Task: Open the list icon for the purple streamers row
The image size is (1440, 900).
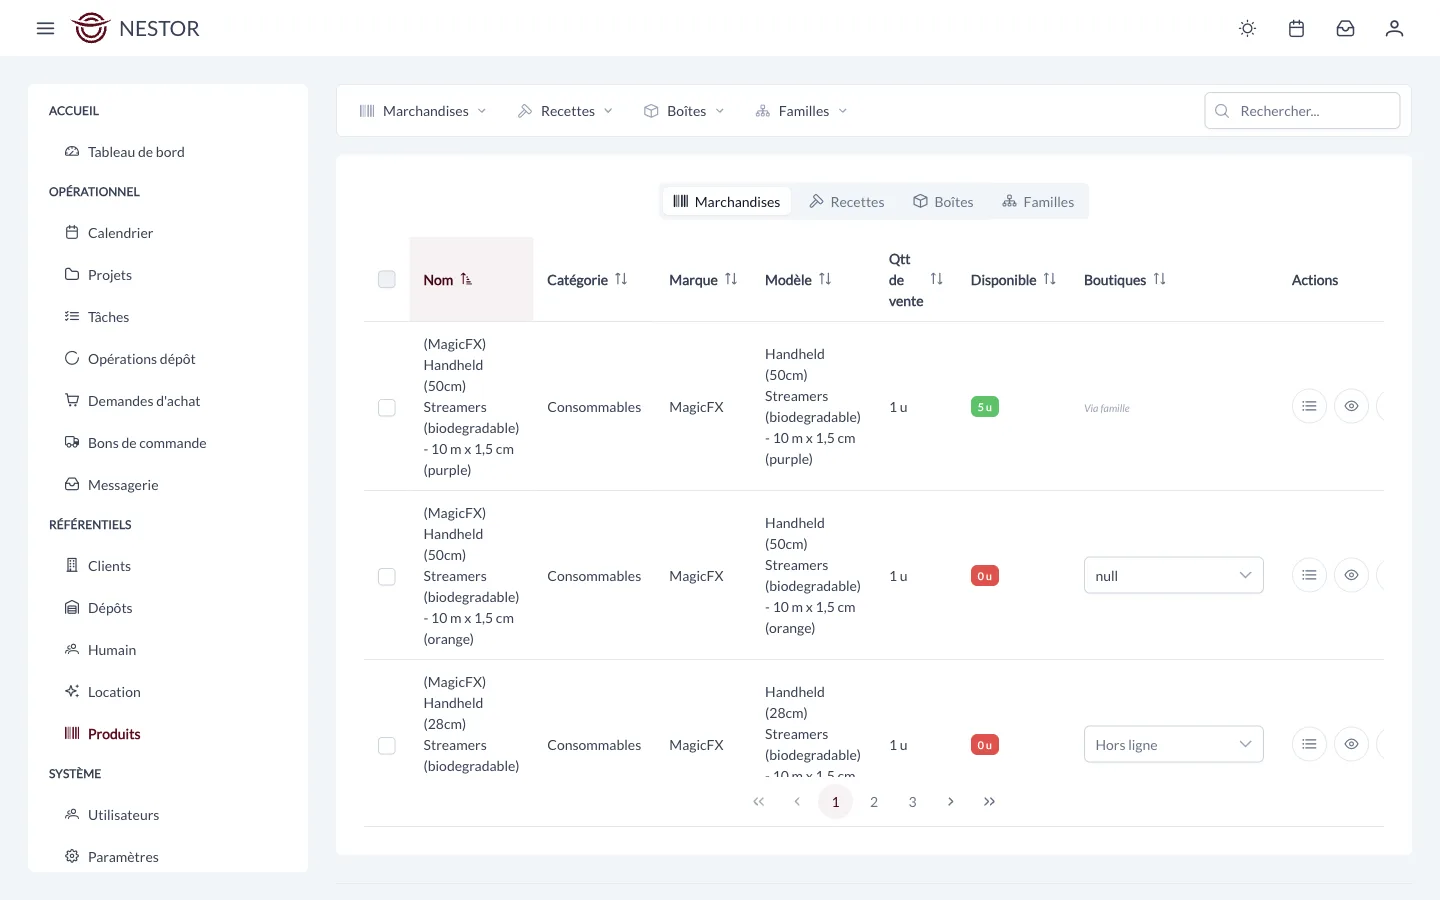Action: coord(1309,406)
